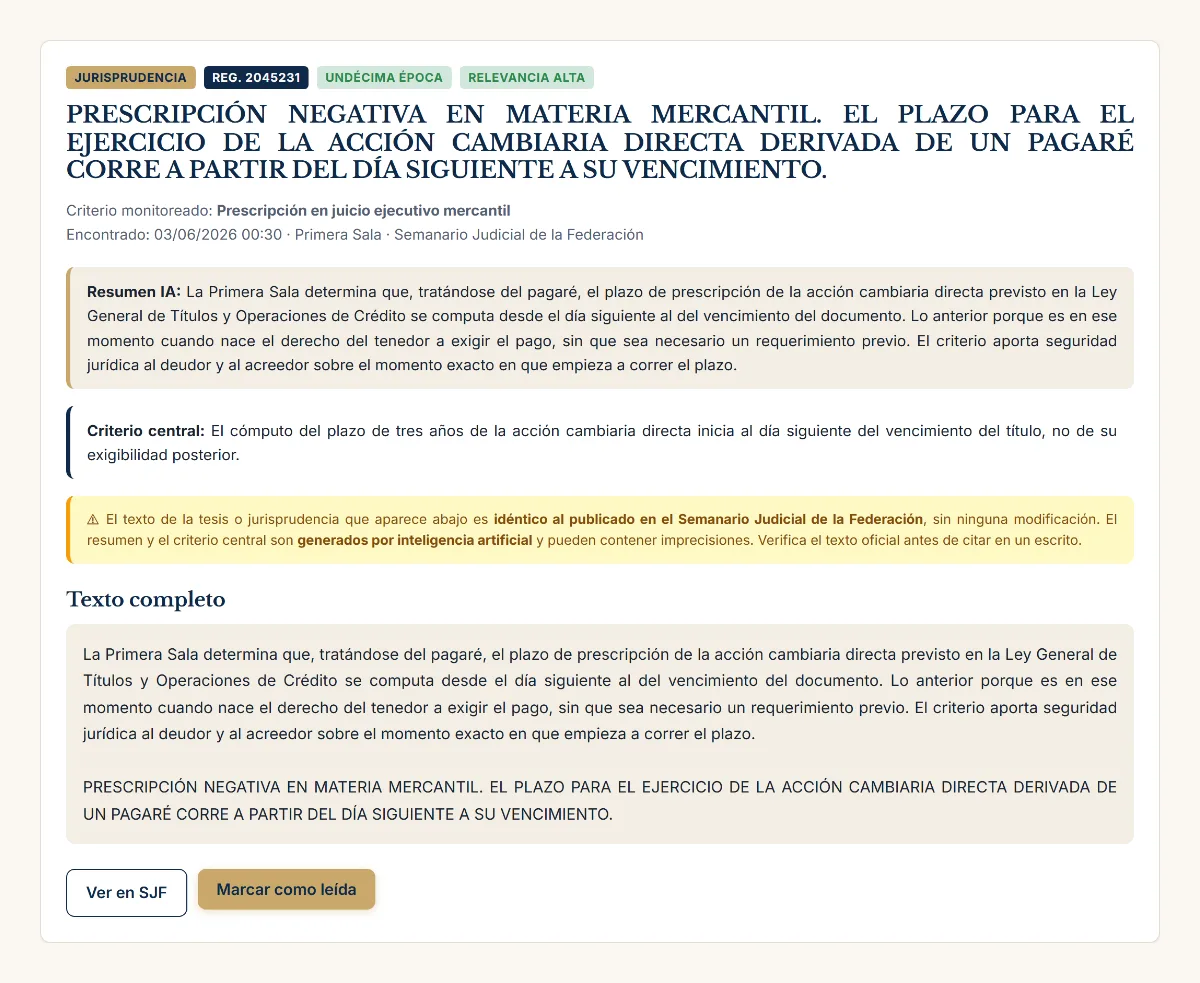Image resolution: width=1200 pixels, height=983 pixels.
Task: Click "Criterio monitoreado:" label
Action: (139, 211)
